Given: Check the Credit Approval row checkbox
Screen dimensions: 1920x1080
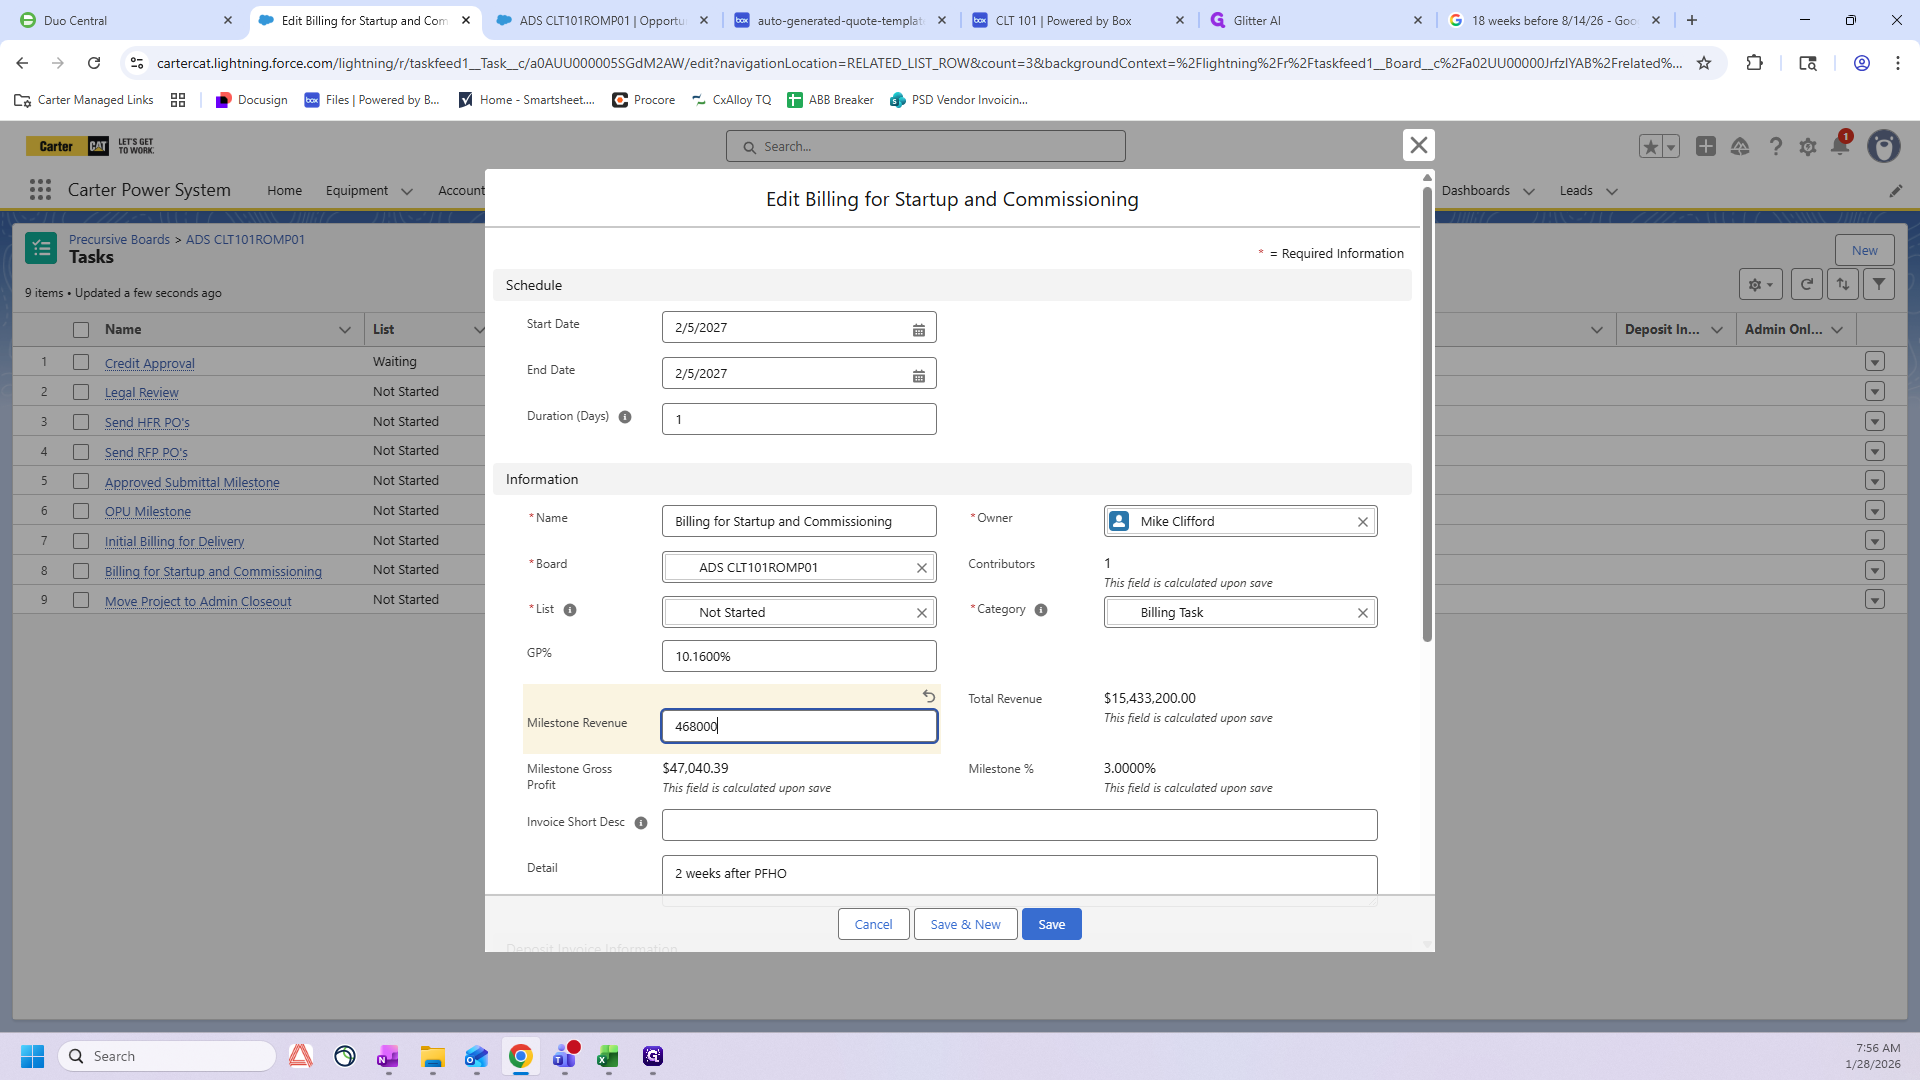Looking at the screenshot, I should (x=81, y=363).
